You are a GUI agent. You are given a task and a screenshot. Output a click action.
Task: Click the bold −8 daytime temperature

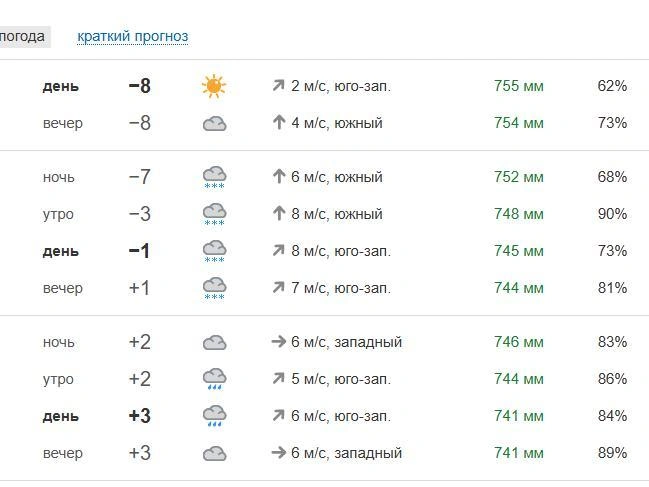[139, 86]
